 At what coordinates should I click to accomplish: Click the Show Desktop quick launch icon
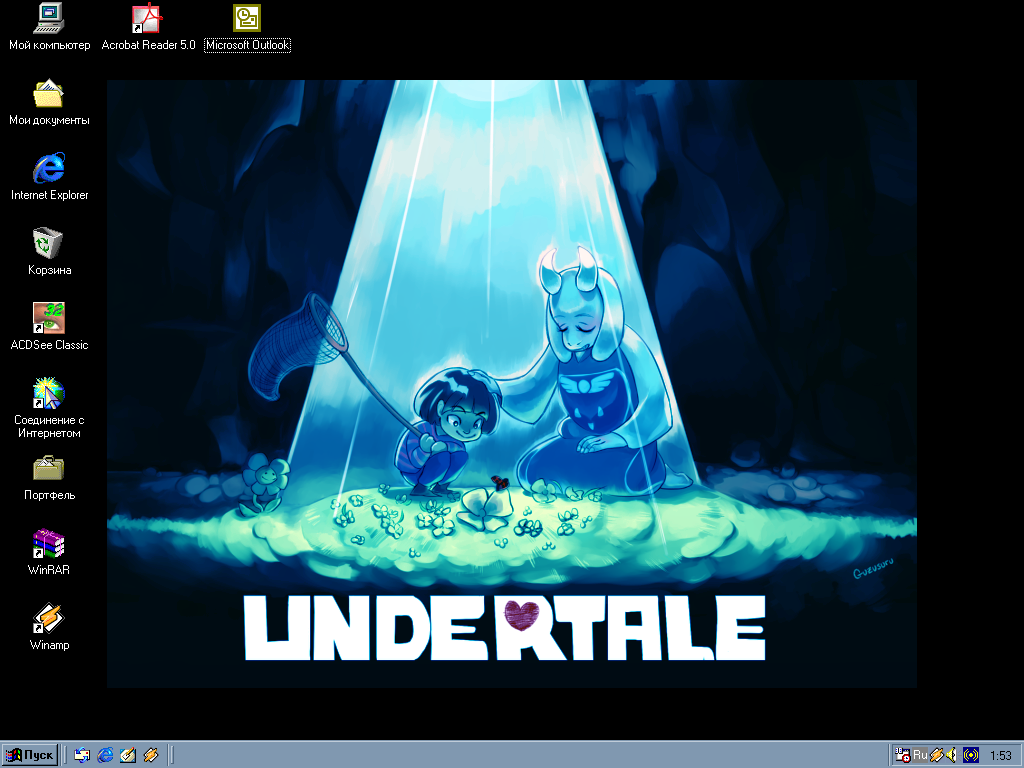[128, 755]
